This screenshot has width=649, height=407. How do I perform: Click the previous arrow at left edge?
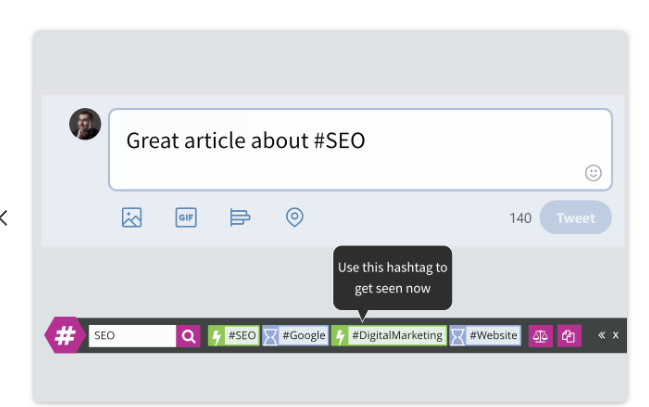click(x=4, y=217)
